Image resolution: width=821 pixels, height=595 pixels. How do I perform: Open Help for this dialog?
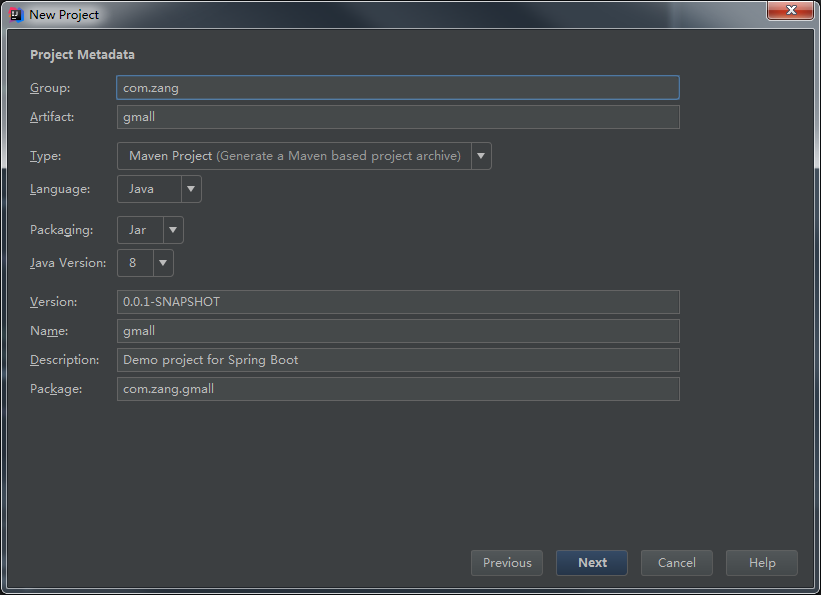tap(762, 563)
